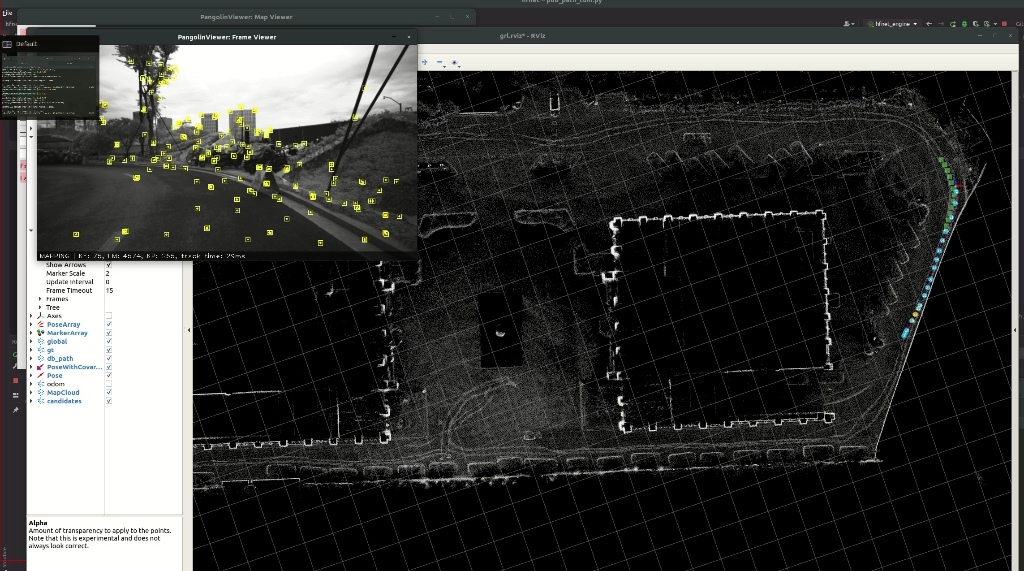Collapse the Displays panel via side arrow
The height and width of the screenshot is (571, 1024).
pos(189,330)
